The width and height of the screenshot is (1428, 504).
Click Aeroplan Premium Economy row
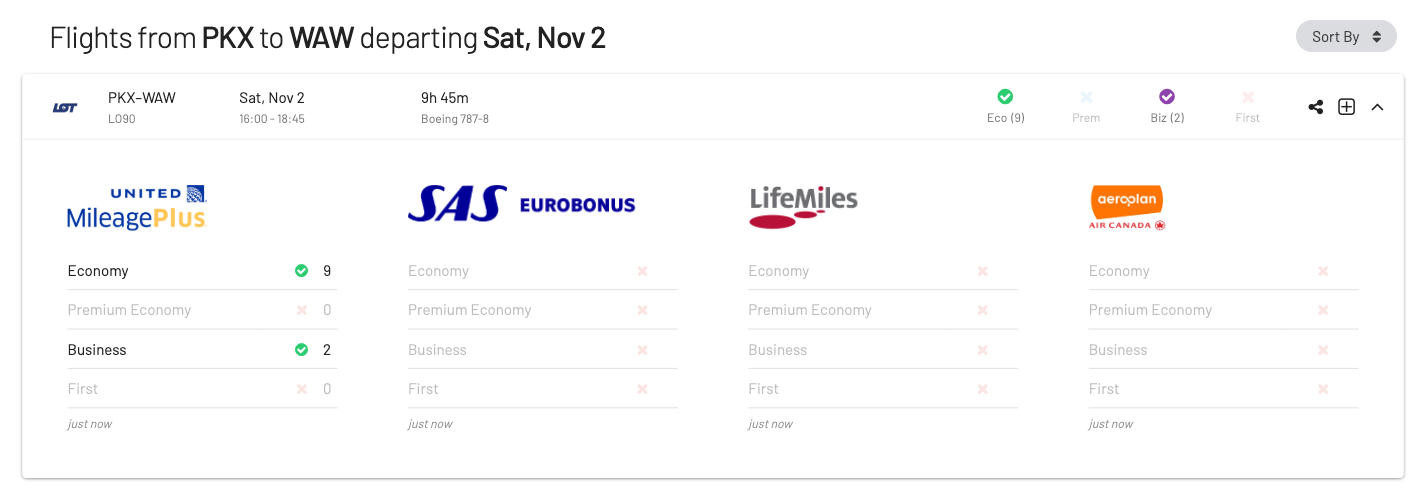[1223, 310]
